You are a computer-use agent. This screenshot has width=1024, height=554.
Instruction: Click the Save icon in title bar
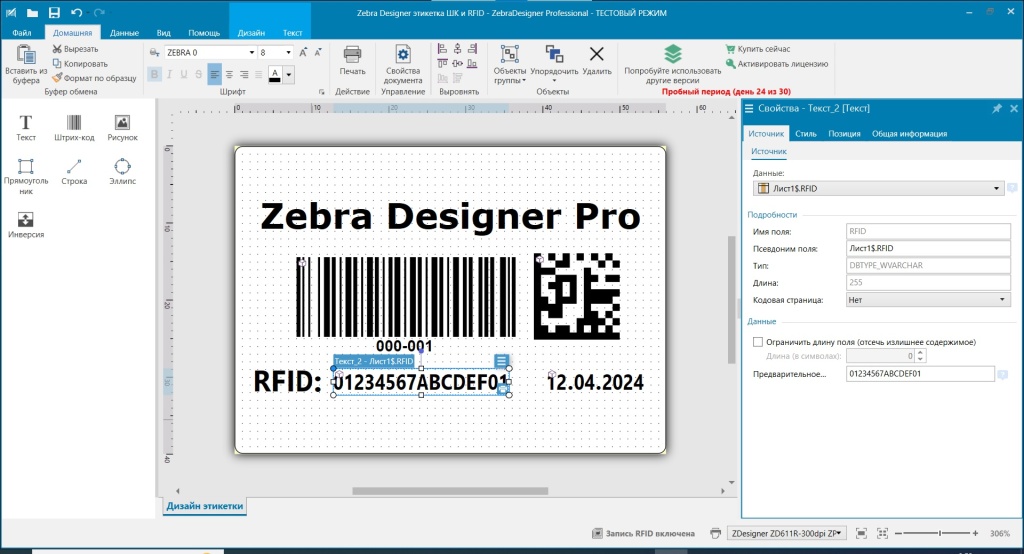point(54,12)
